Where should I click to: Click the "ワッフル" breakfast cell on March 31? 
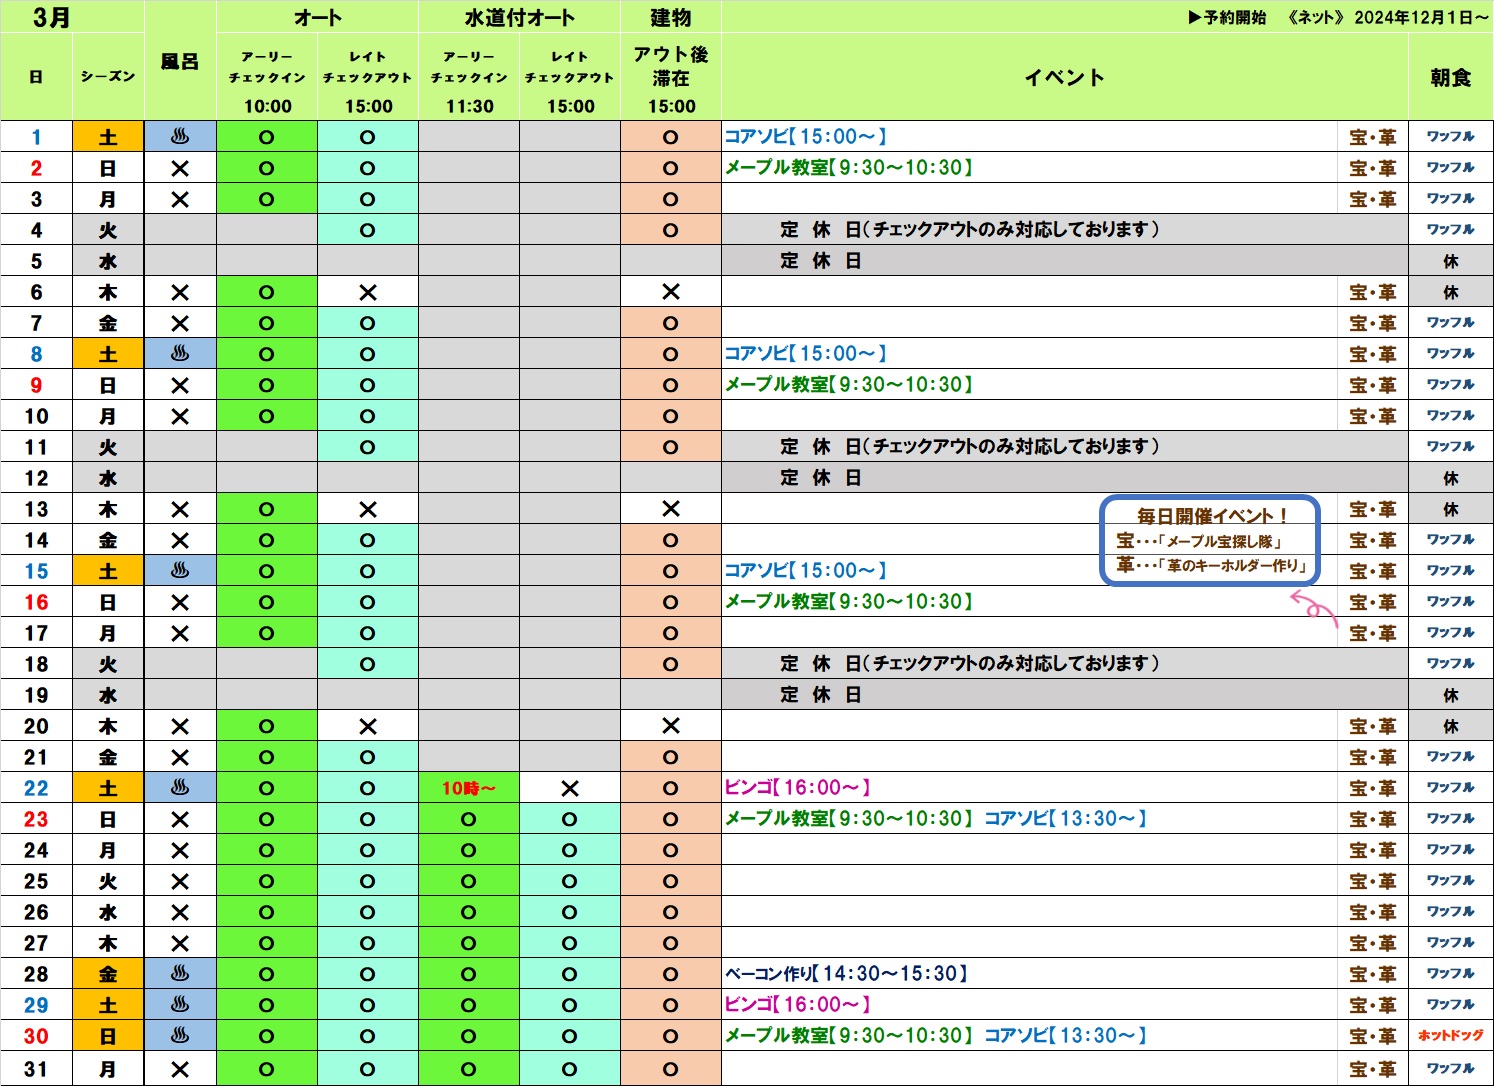1451,1068
